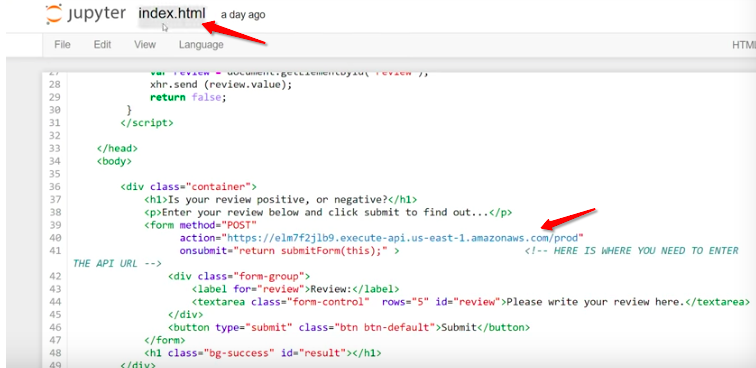Click the 'a day ago' timestamp
The width and height of the screenshot is (756, 368).
click(243, 15)
